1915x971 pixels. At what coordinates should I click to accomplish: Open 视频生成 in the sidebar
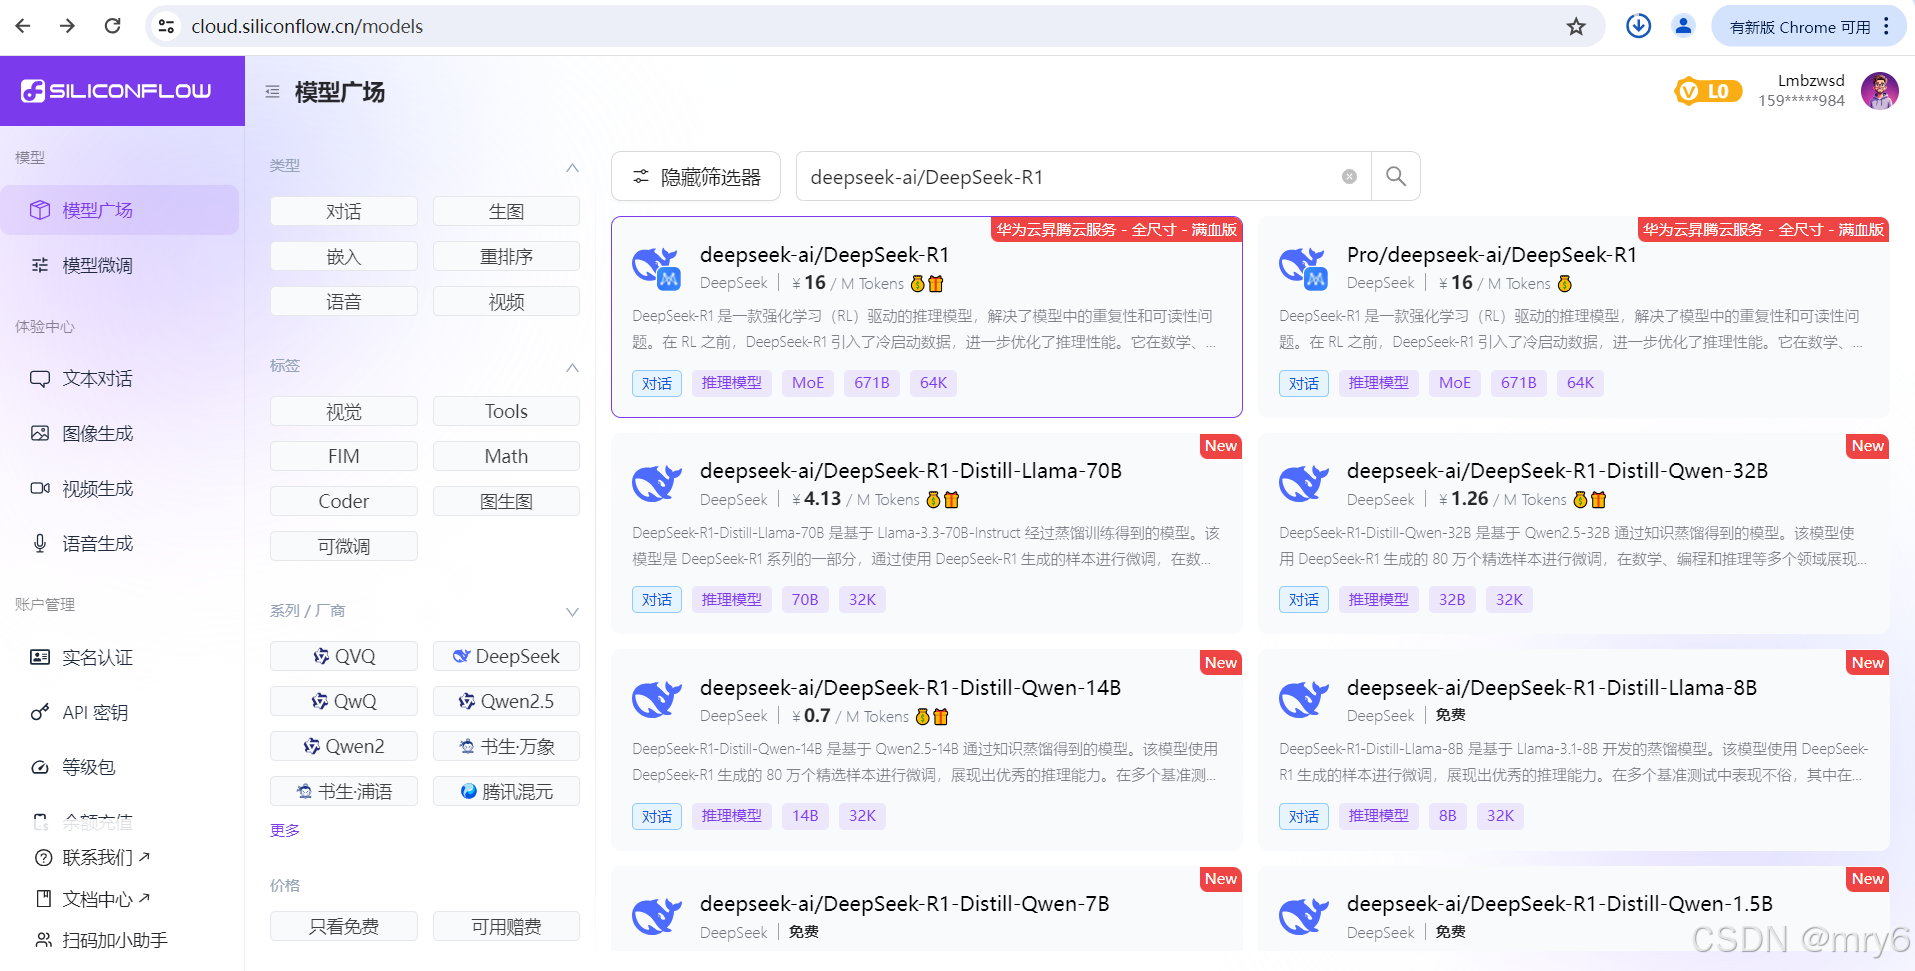(119, 488)
